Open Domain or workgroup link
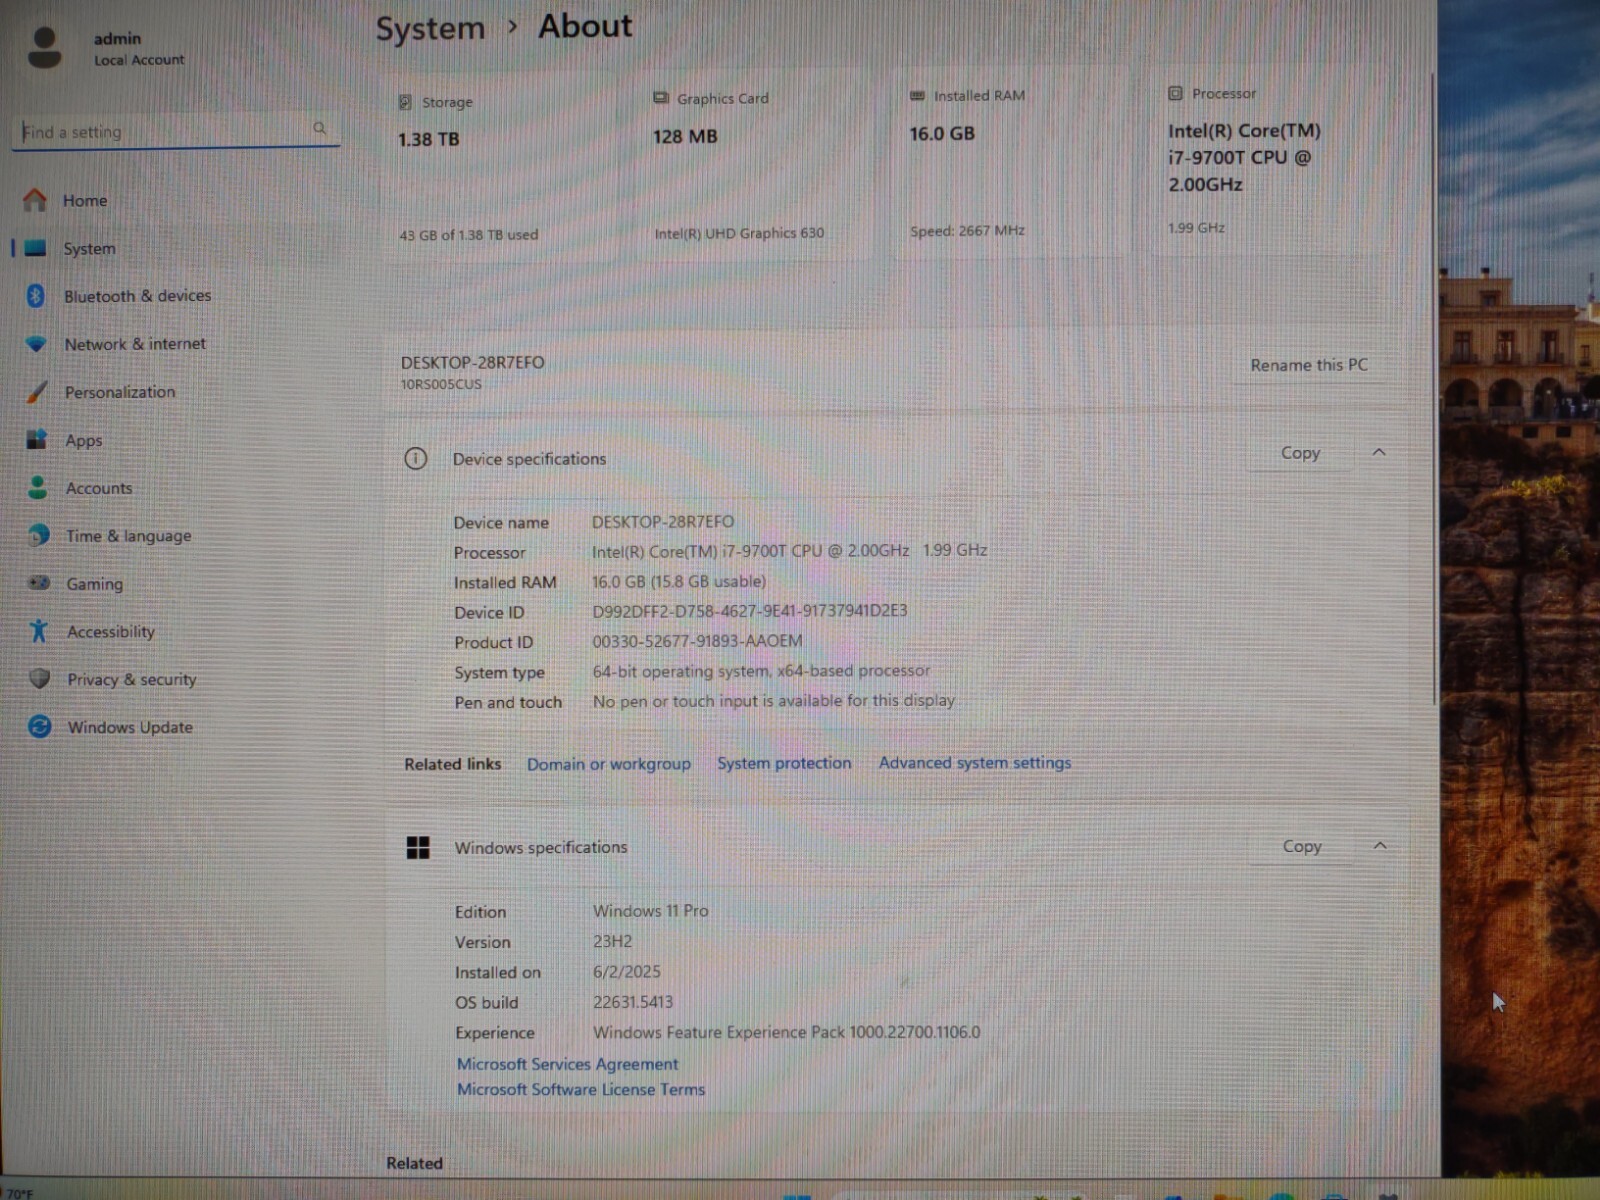The width and height of the screenshot is (1600, 1200). 609,764
